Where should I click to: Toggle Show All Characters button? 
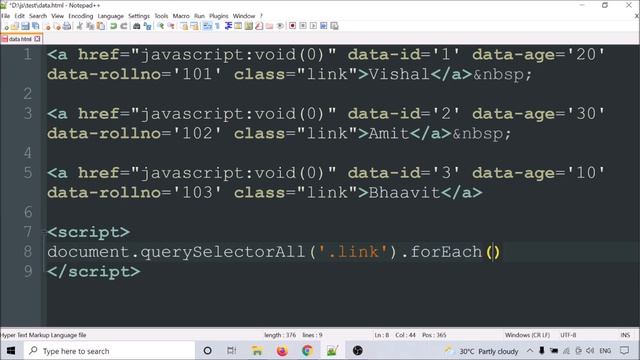click(x=217, y=26)
